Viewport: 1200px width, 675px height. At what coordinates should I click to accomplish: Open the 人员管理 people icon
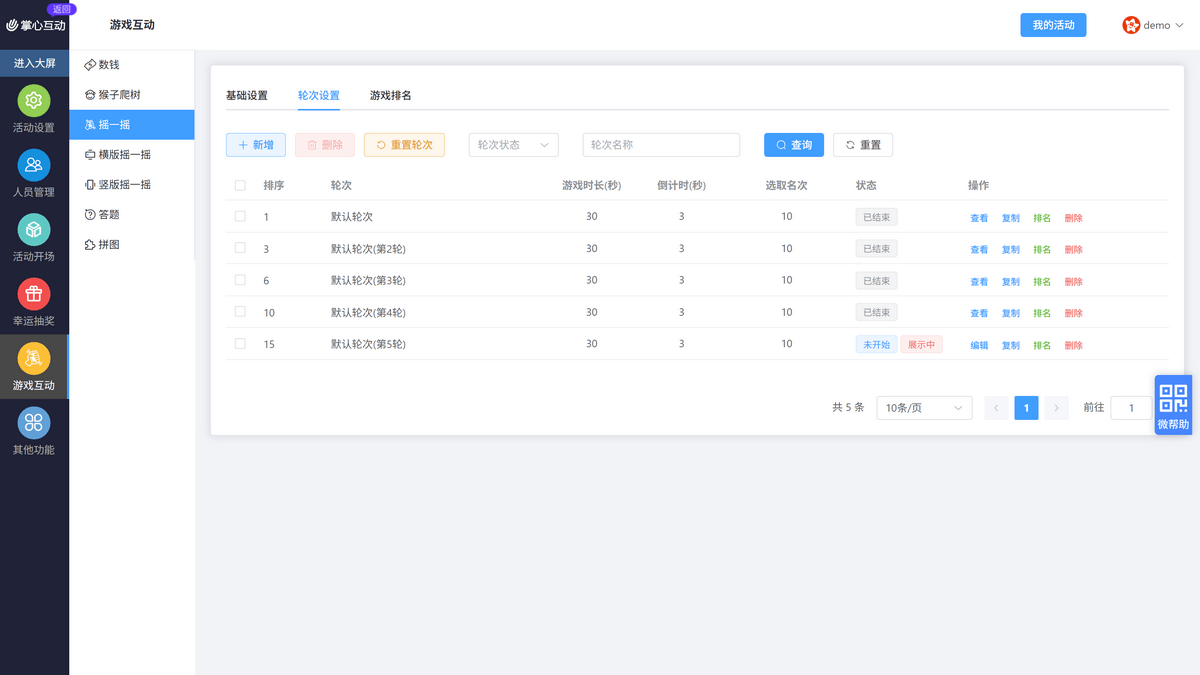click(34, 165)
